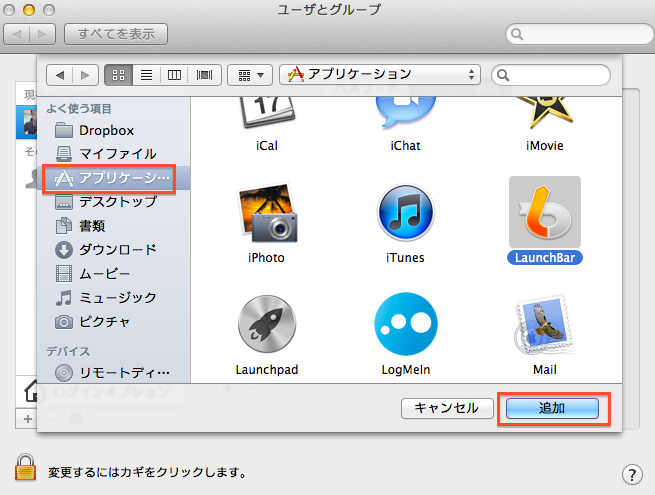
Task: Open ピクチャ in the sidebar
Action: [114, 322]
